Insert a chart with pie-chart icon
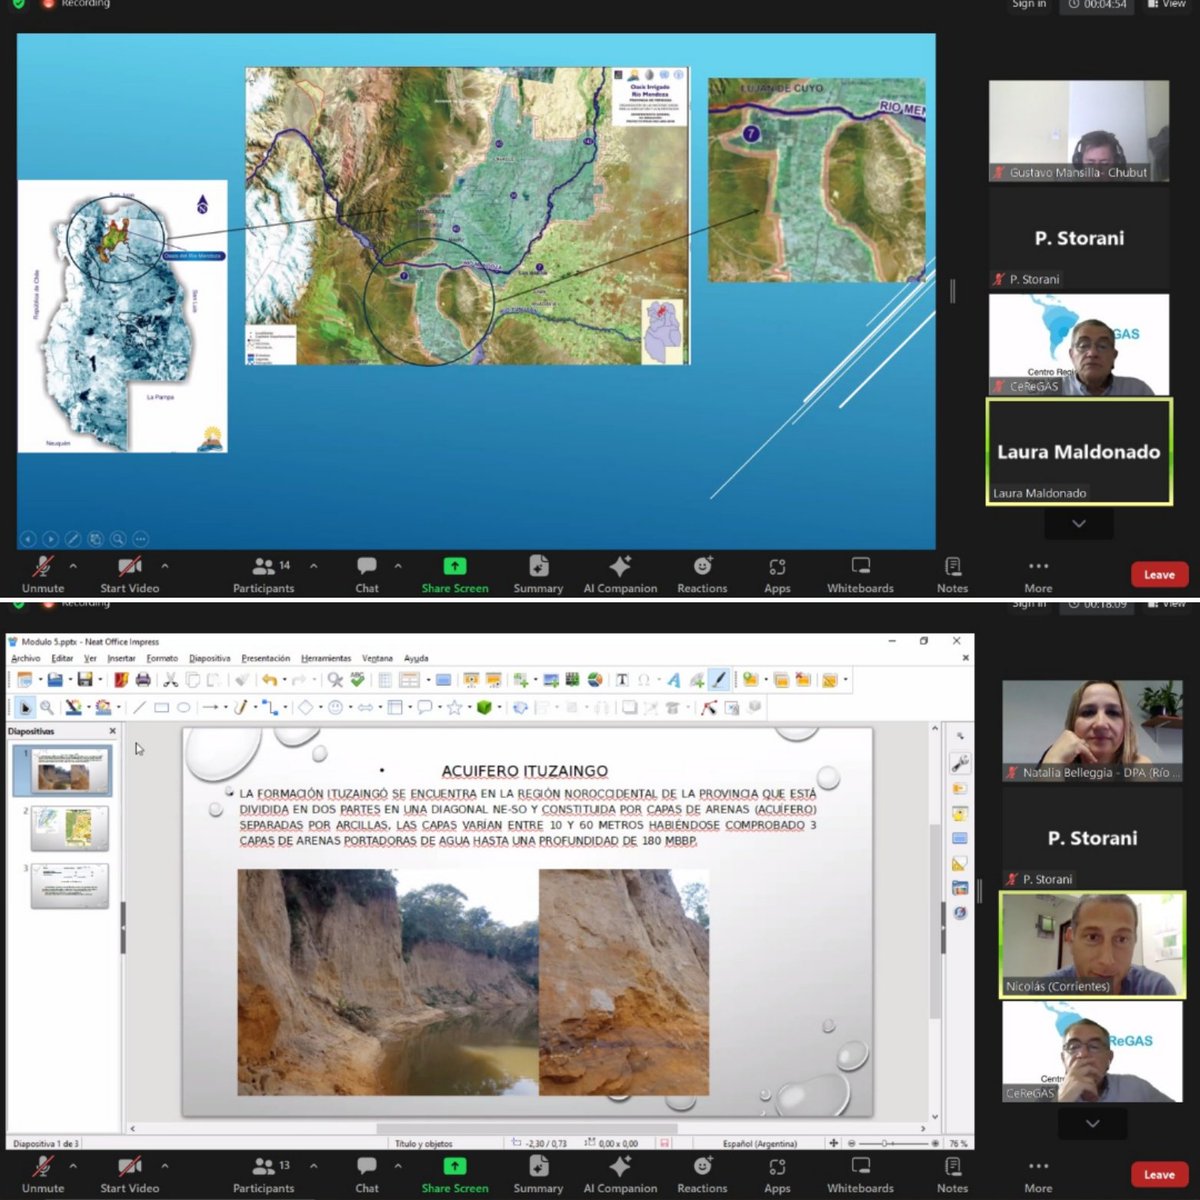The image size is (1200, 1200). click(595, 680)
